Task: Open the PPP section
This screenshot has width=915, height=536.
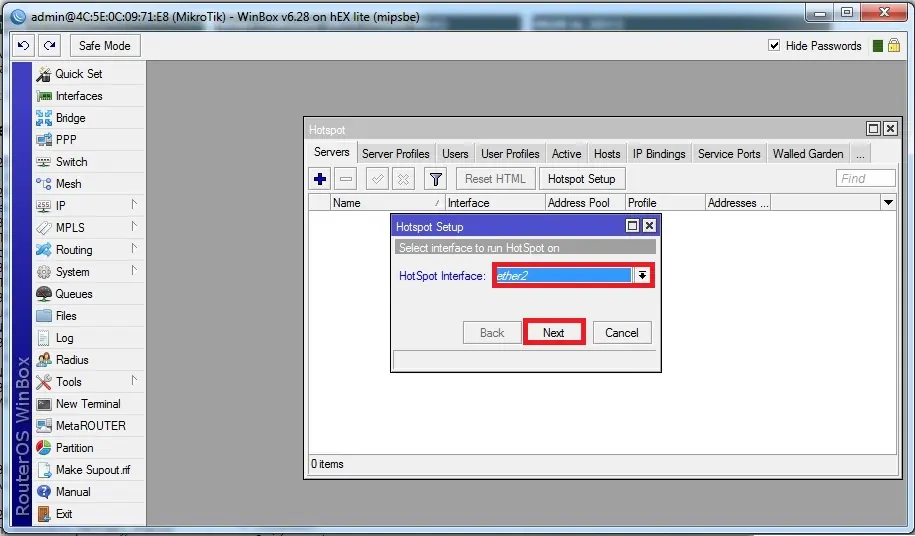Action: 89,140
